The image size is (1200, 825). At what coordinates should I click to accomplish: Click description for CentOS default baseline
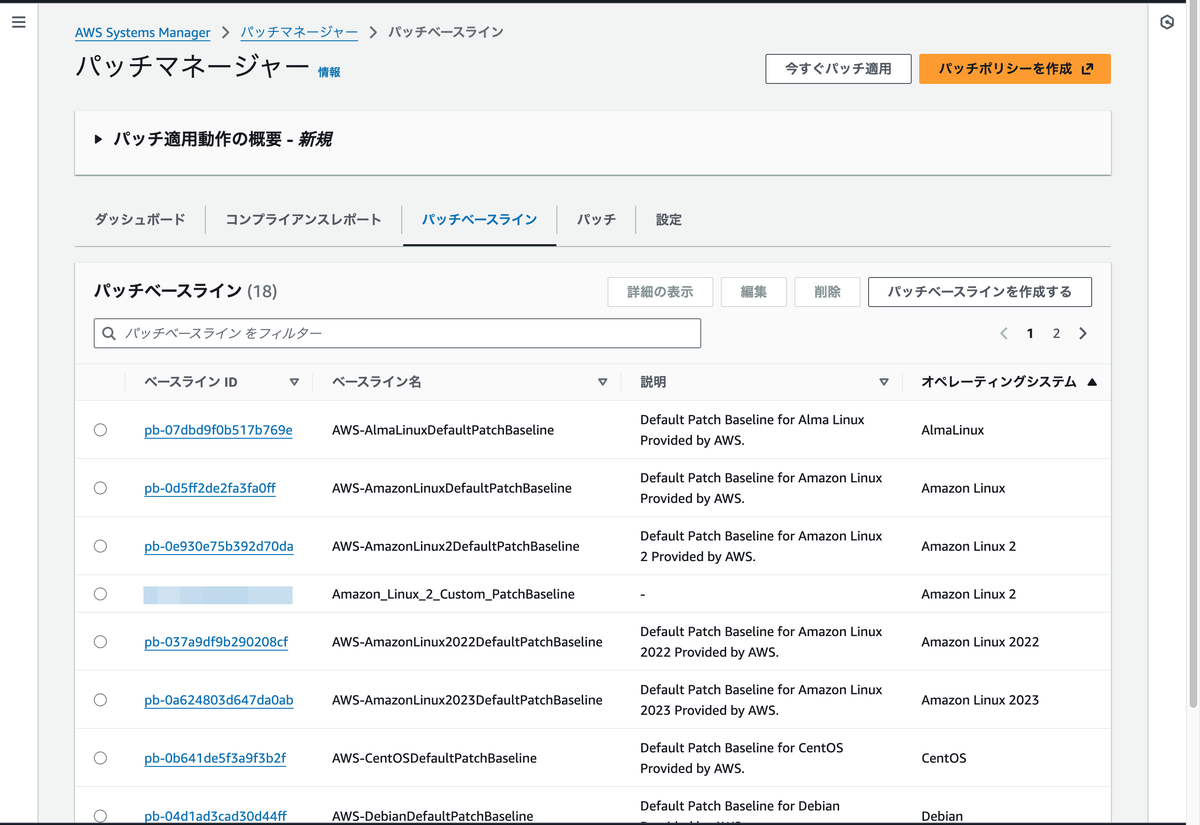[x=741, y=758]
